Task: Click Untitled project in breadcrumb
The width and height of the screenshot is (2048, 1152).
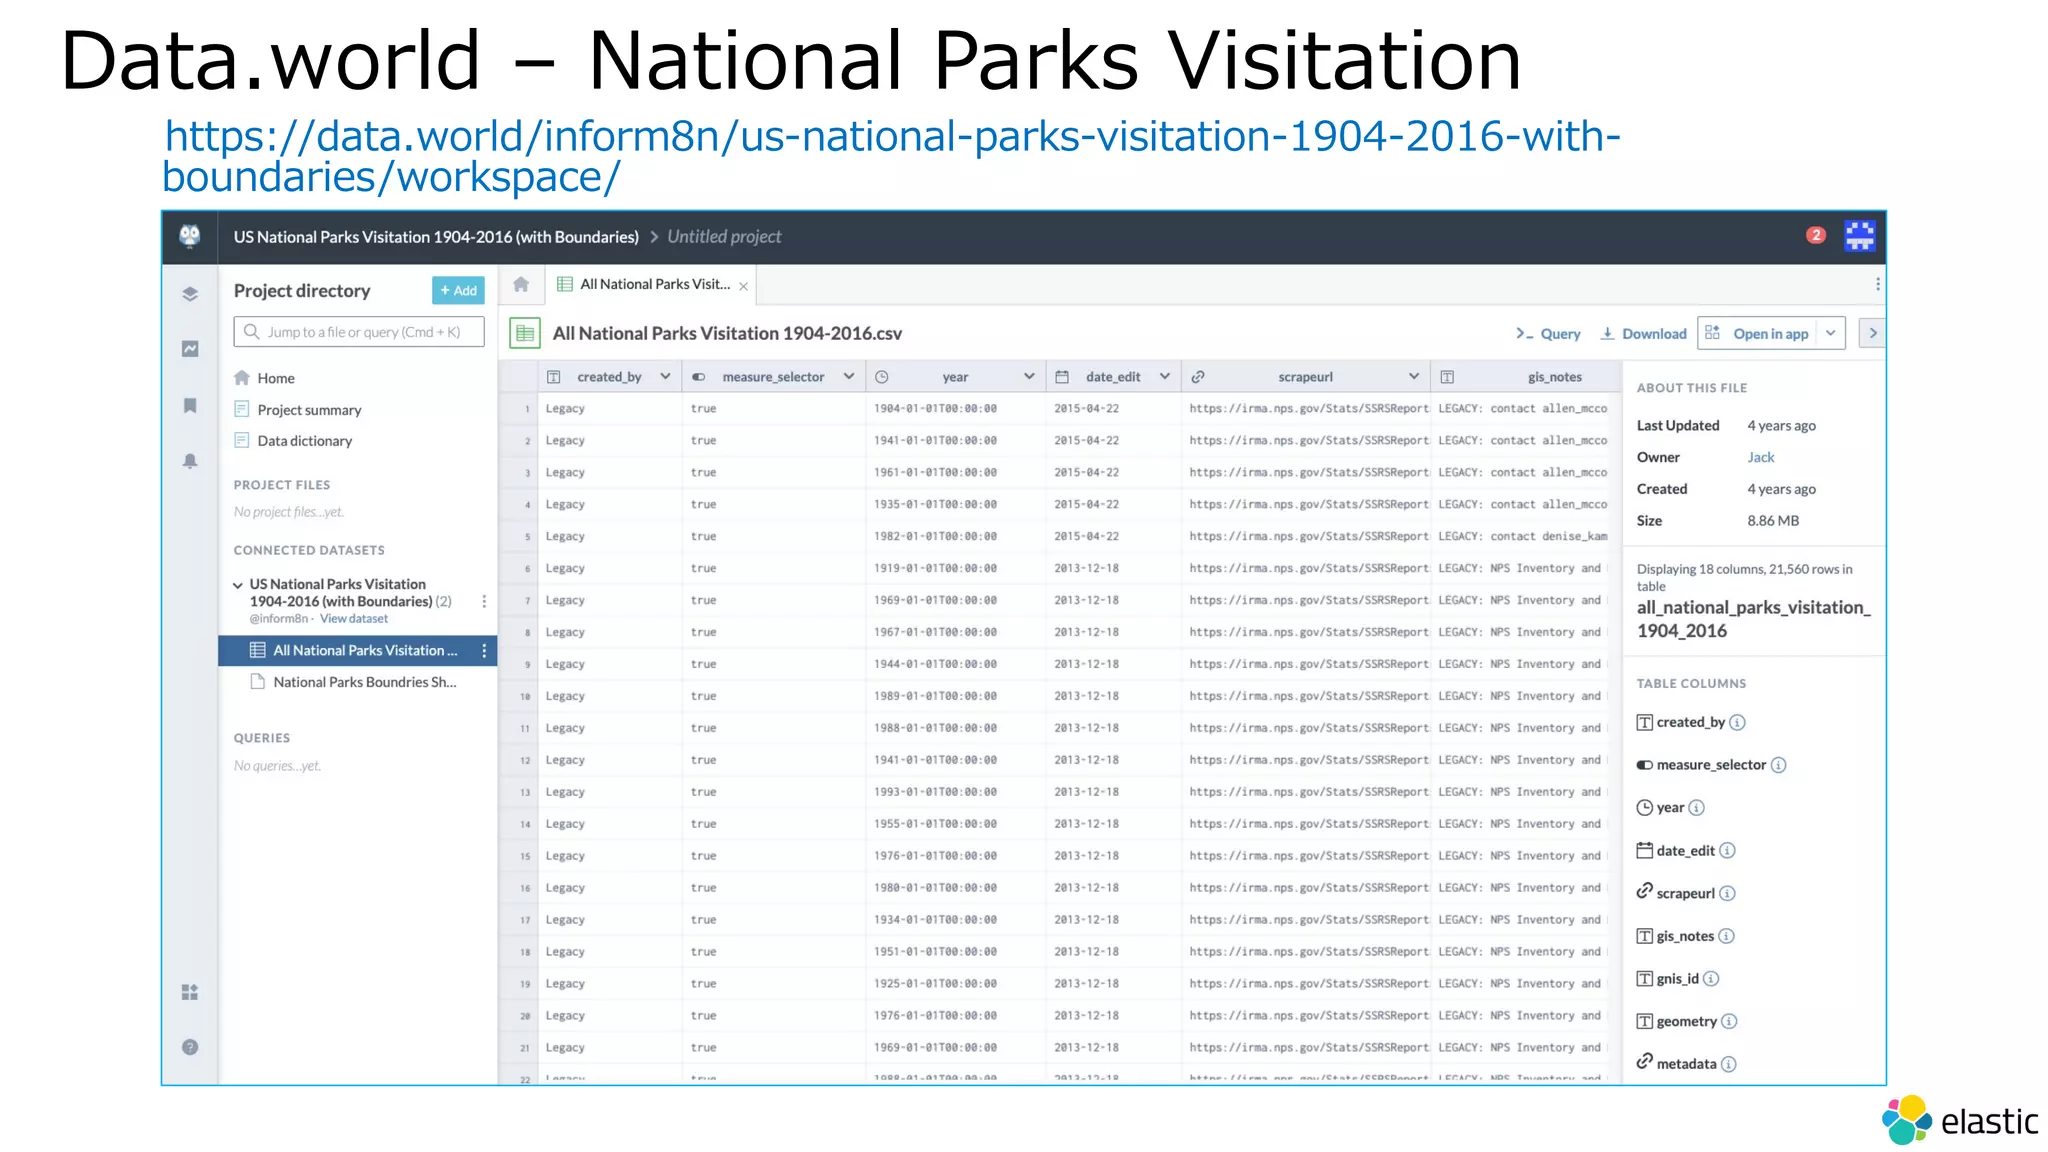Action: click(x=724, y=237)
